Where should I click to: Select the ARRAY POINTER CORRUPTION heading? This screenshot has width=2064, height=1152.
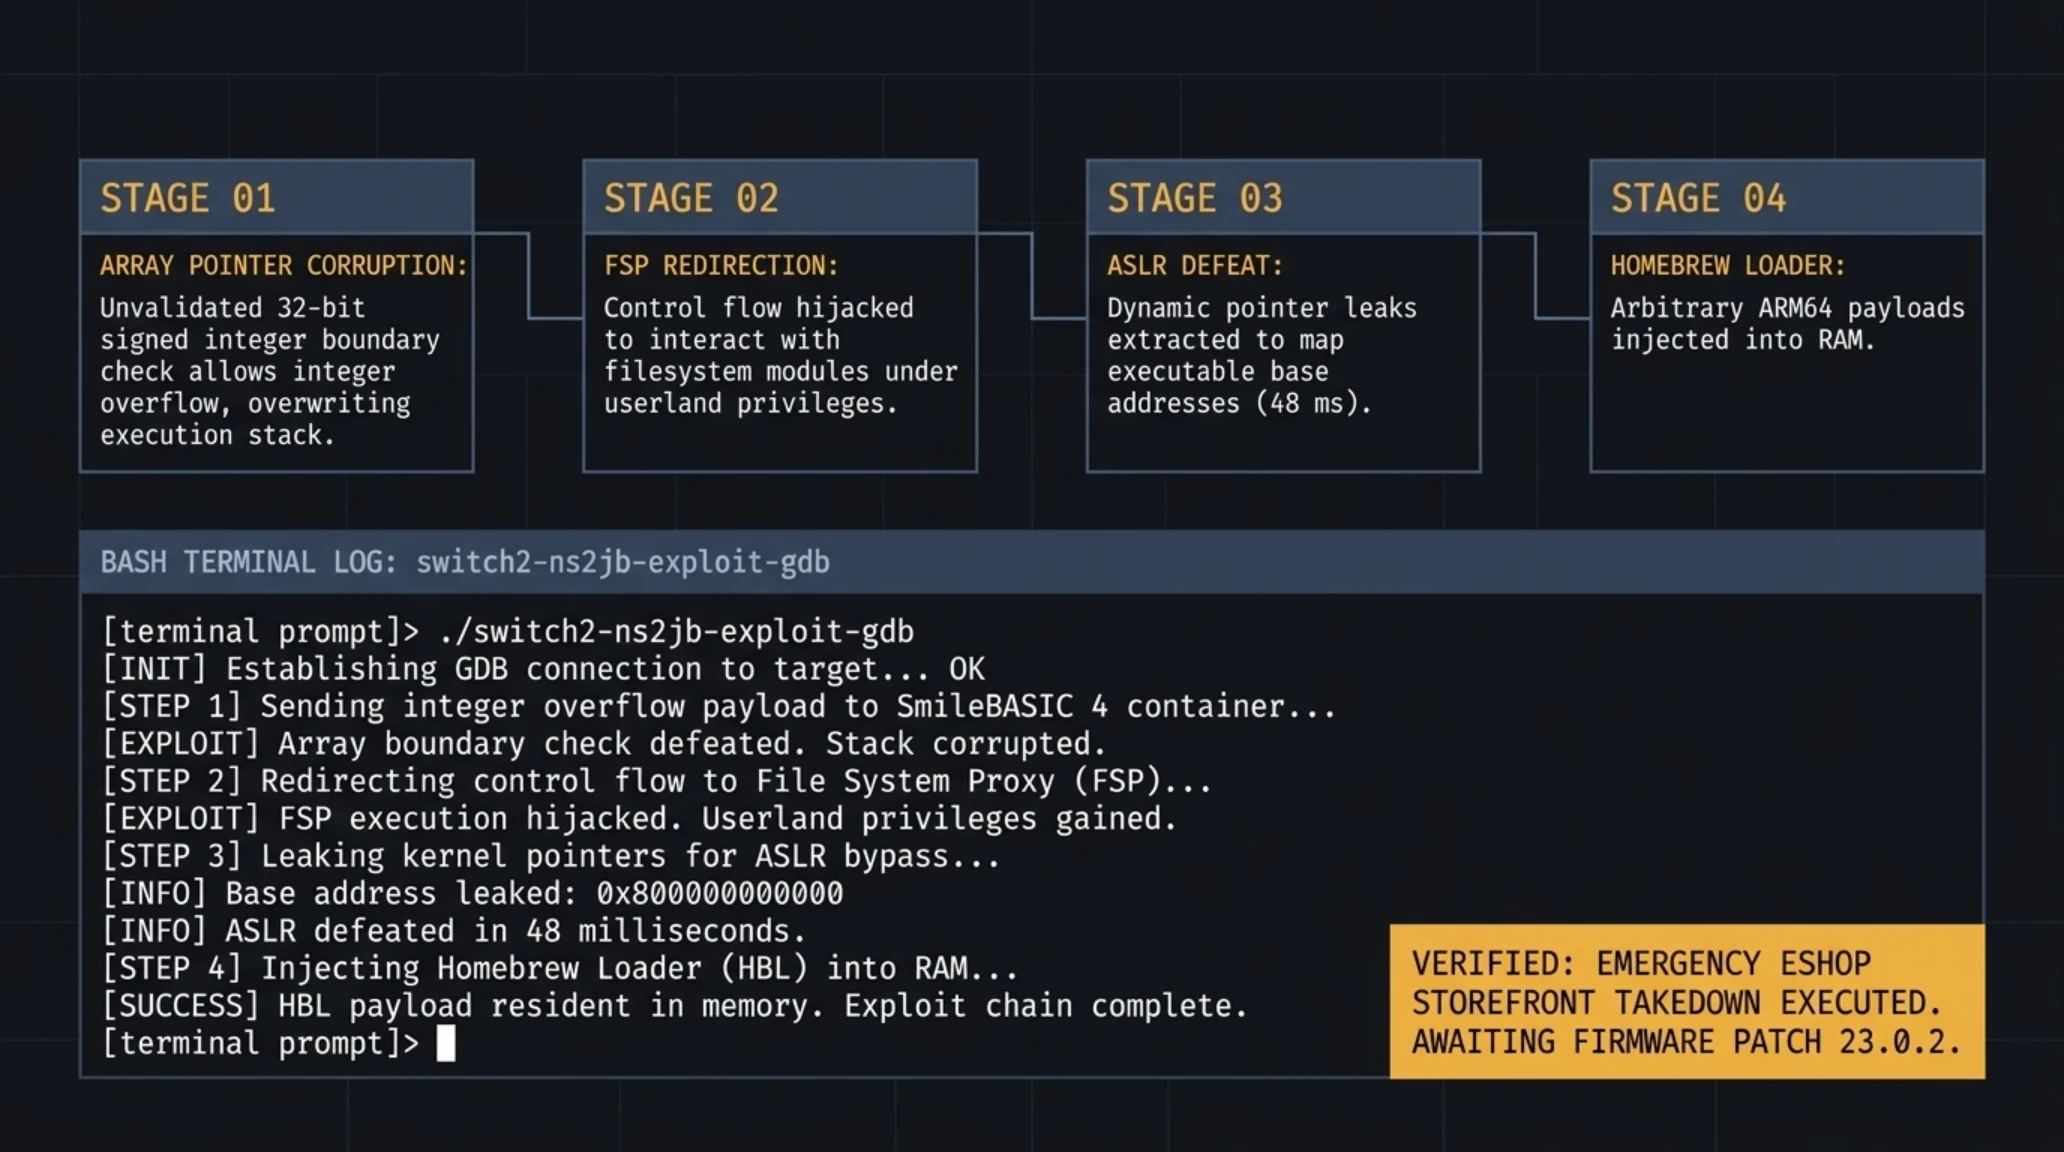pos(284,265)
